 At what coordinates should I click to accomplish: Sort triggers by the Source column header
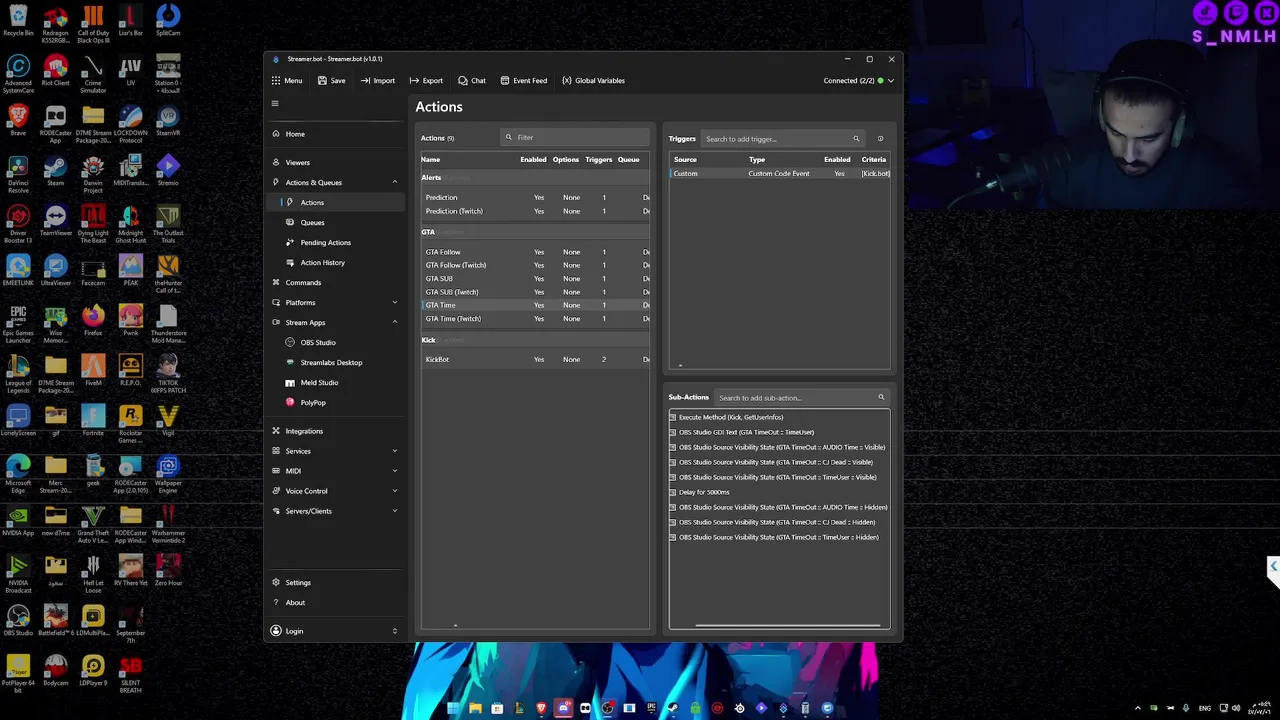(685, 160)
